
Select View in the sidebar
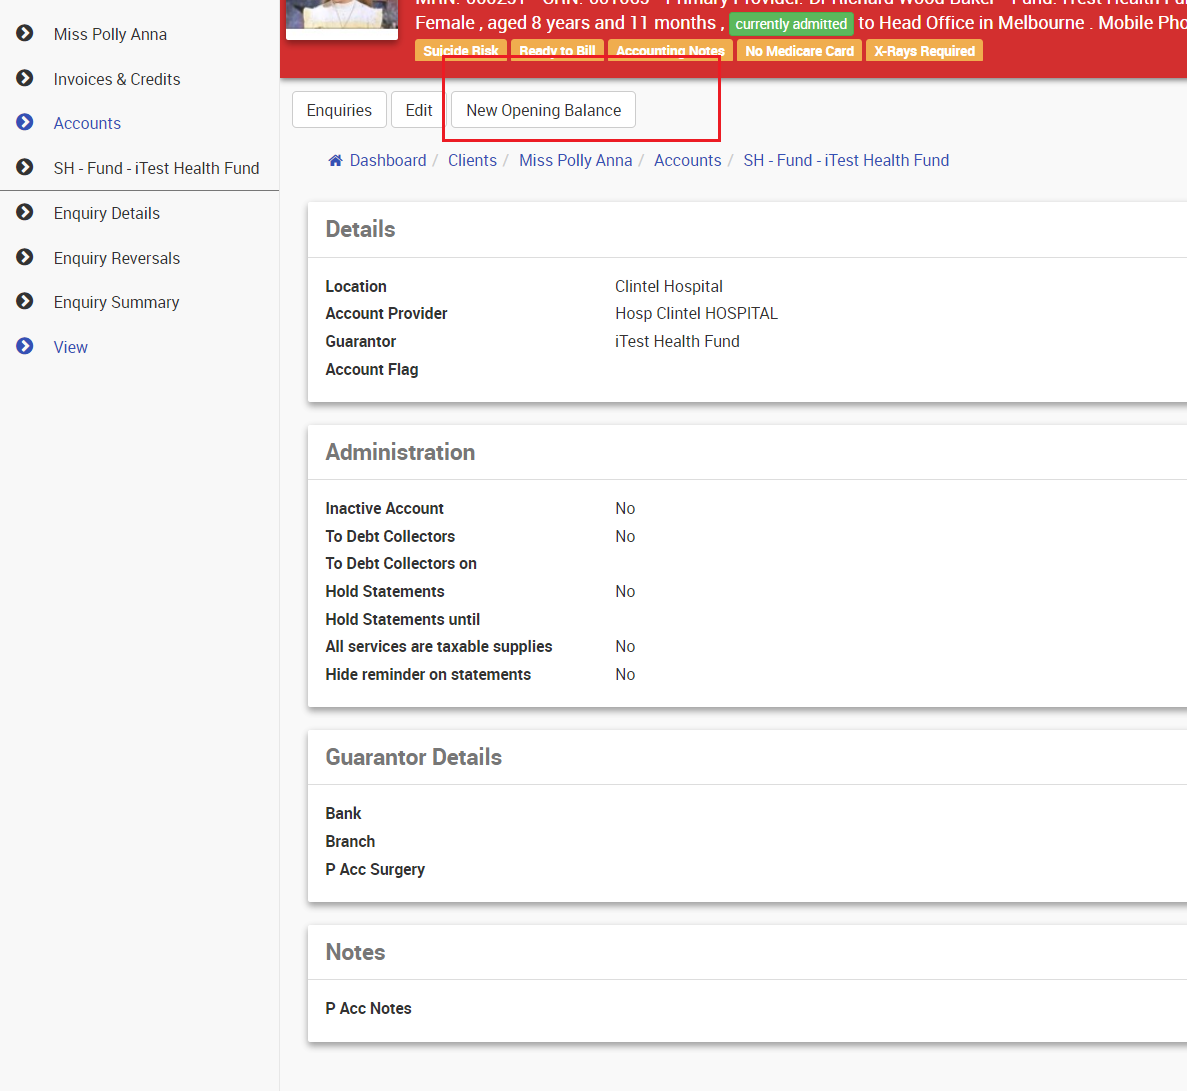coord(70,348)
